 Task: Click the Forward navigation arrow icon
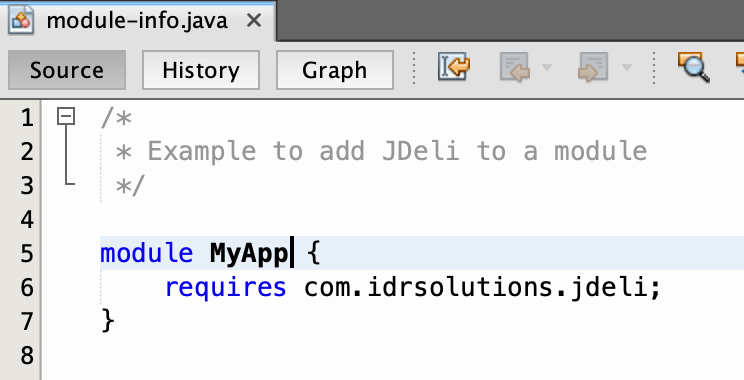pos(593,67)
